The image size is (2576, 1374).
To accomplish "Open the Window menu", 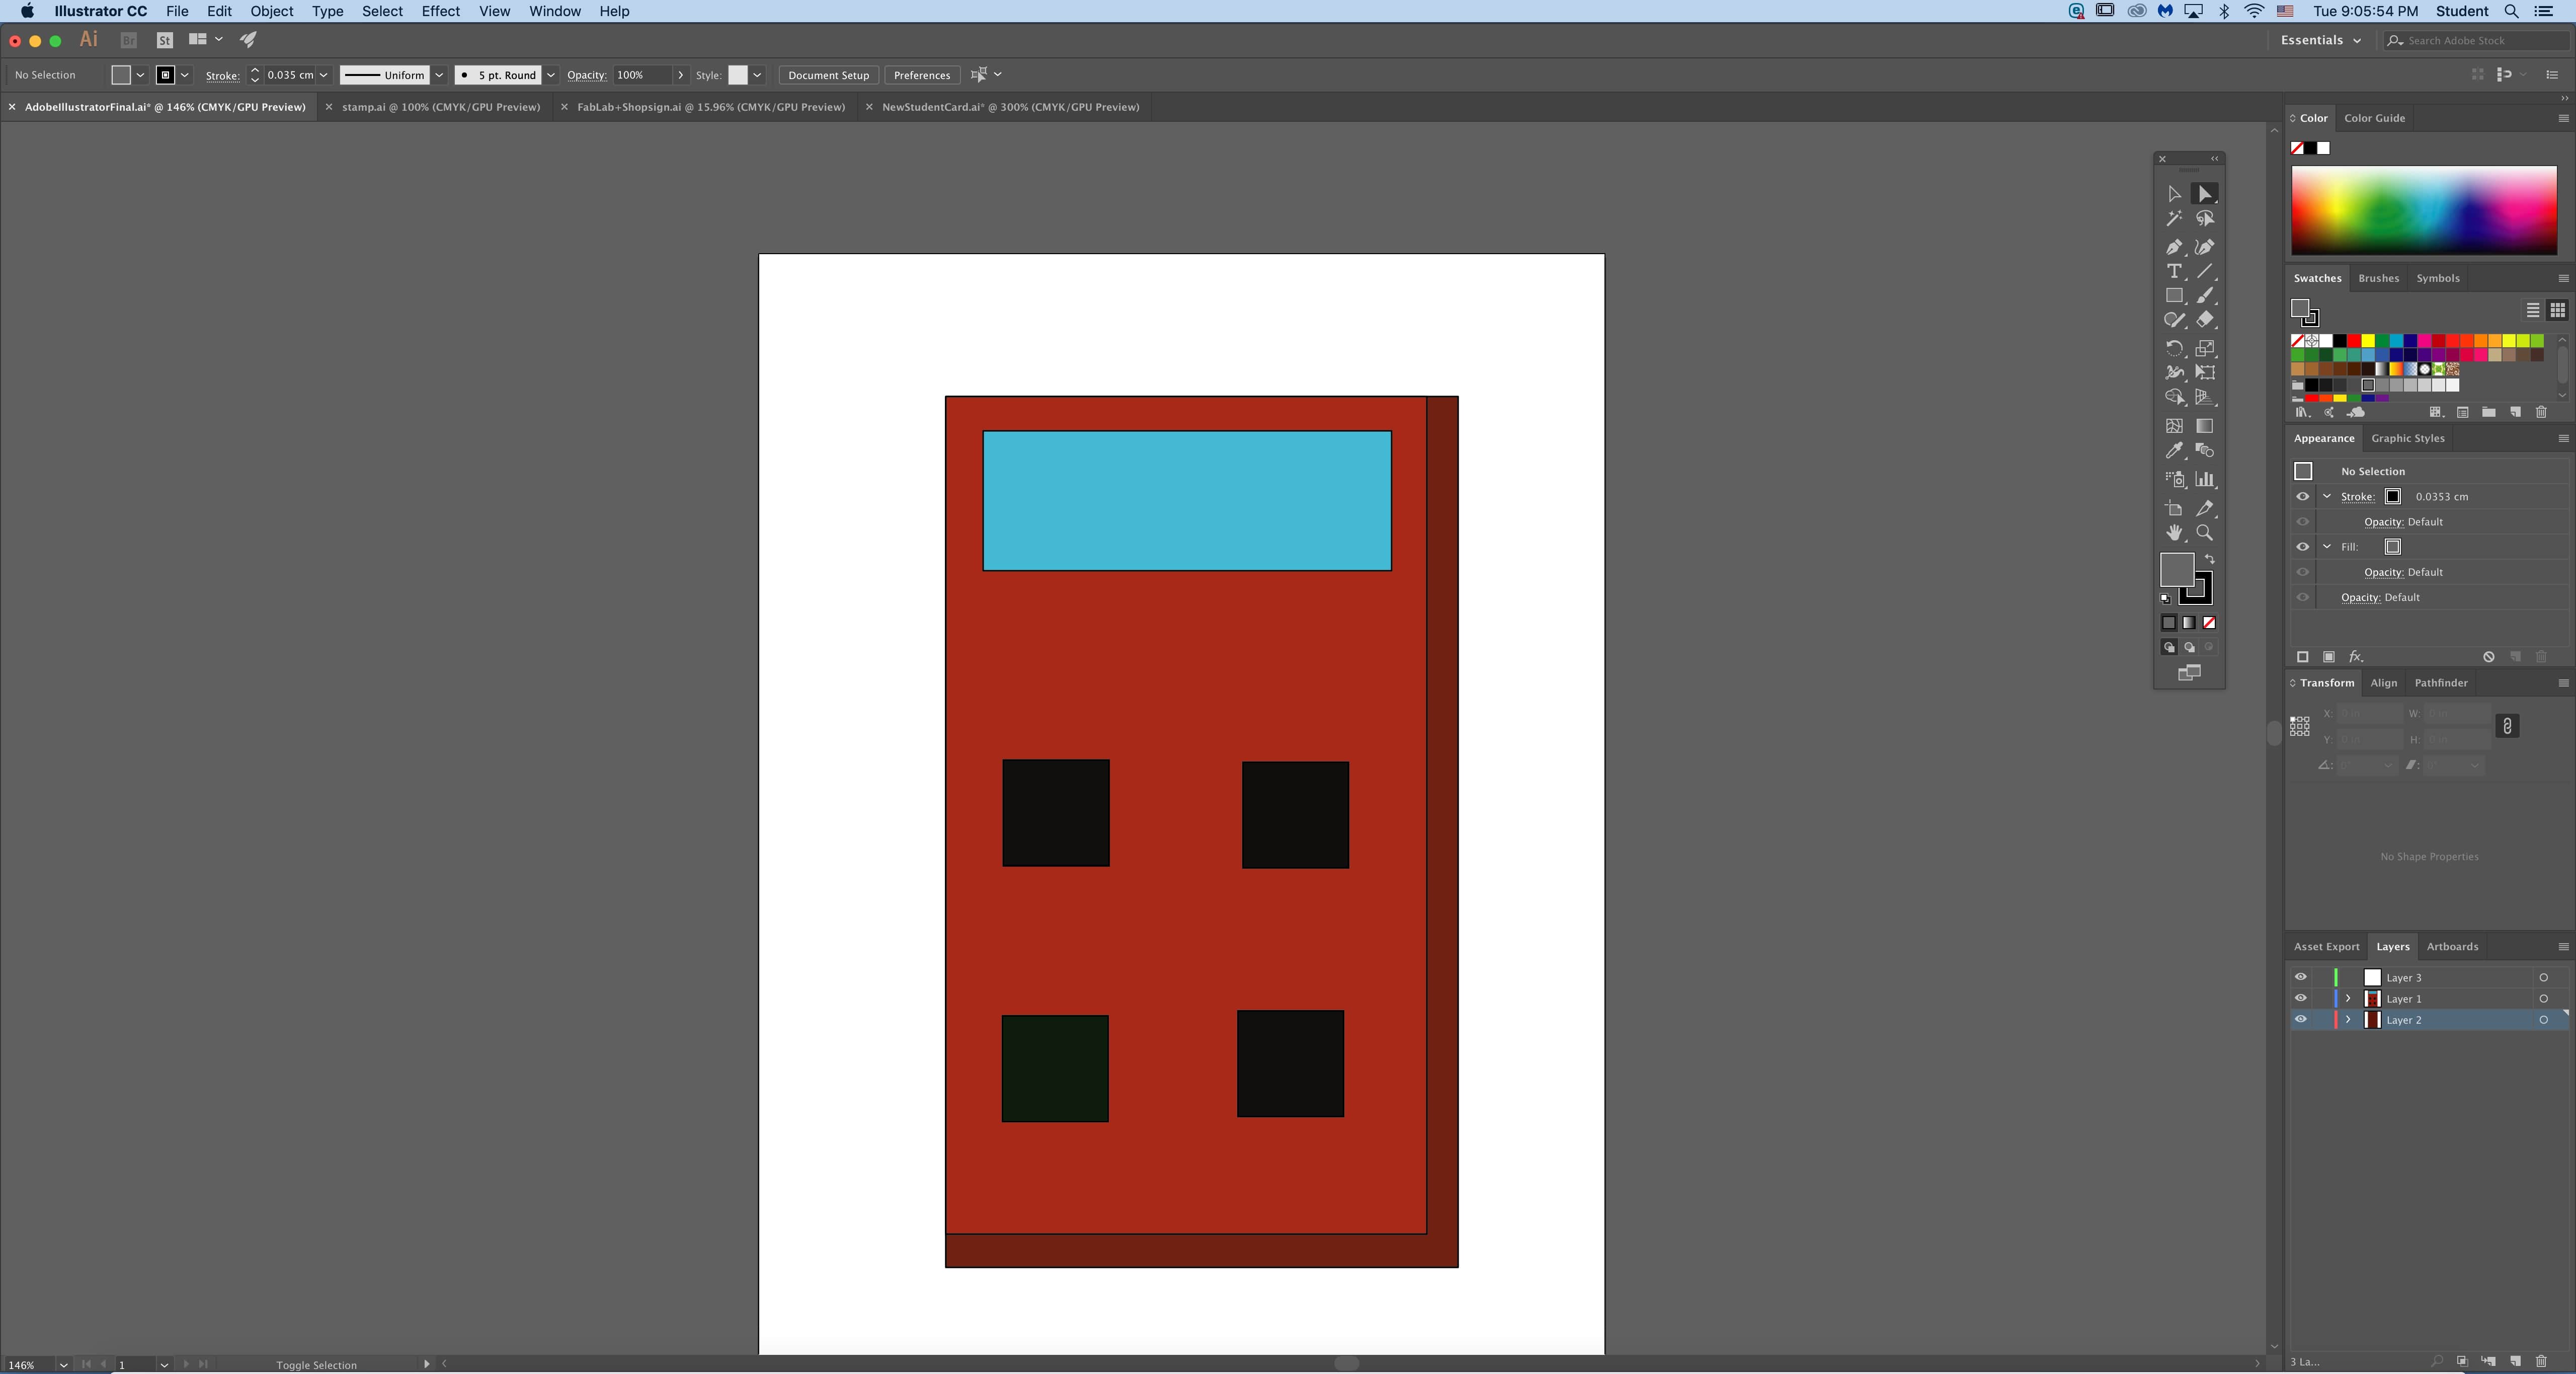I will [x=554, y=11].
